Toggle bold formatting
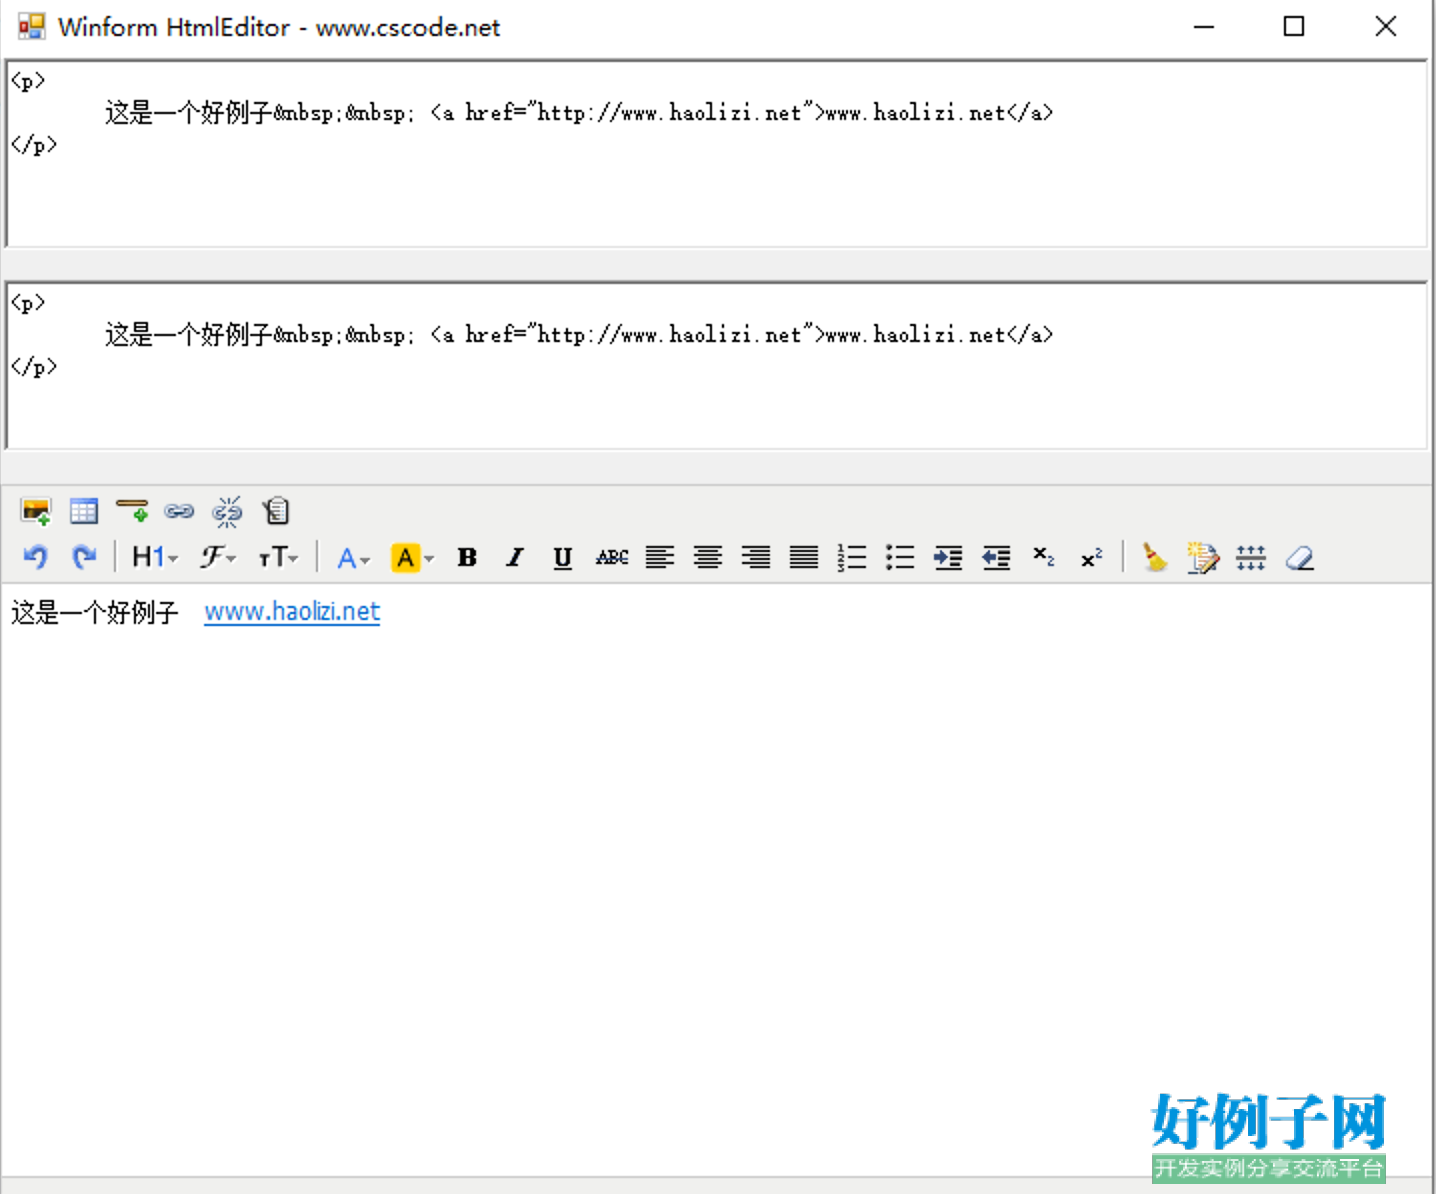This screenshot has height=1194, width=1436. [x=466, y=557]
